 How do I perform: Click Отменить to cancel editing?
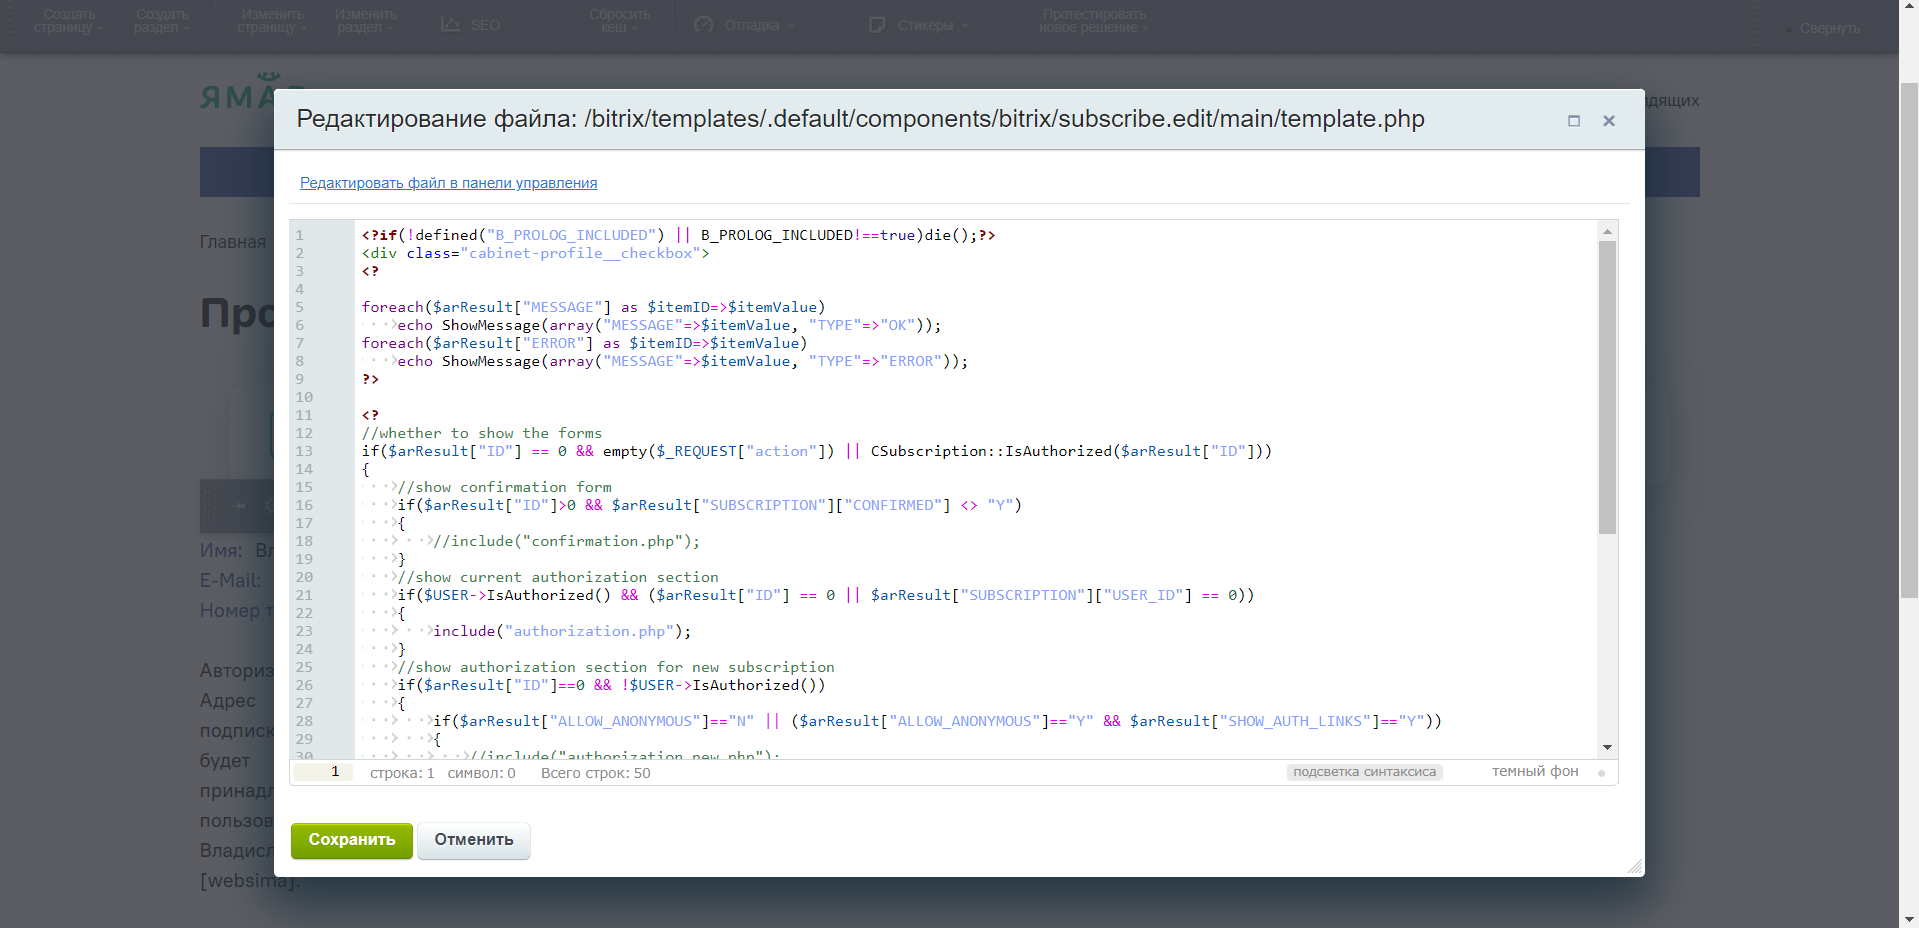(474, 840)
